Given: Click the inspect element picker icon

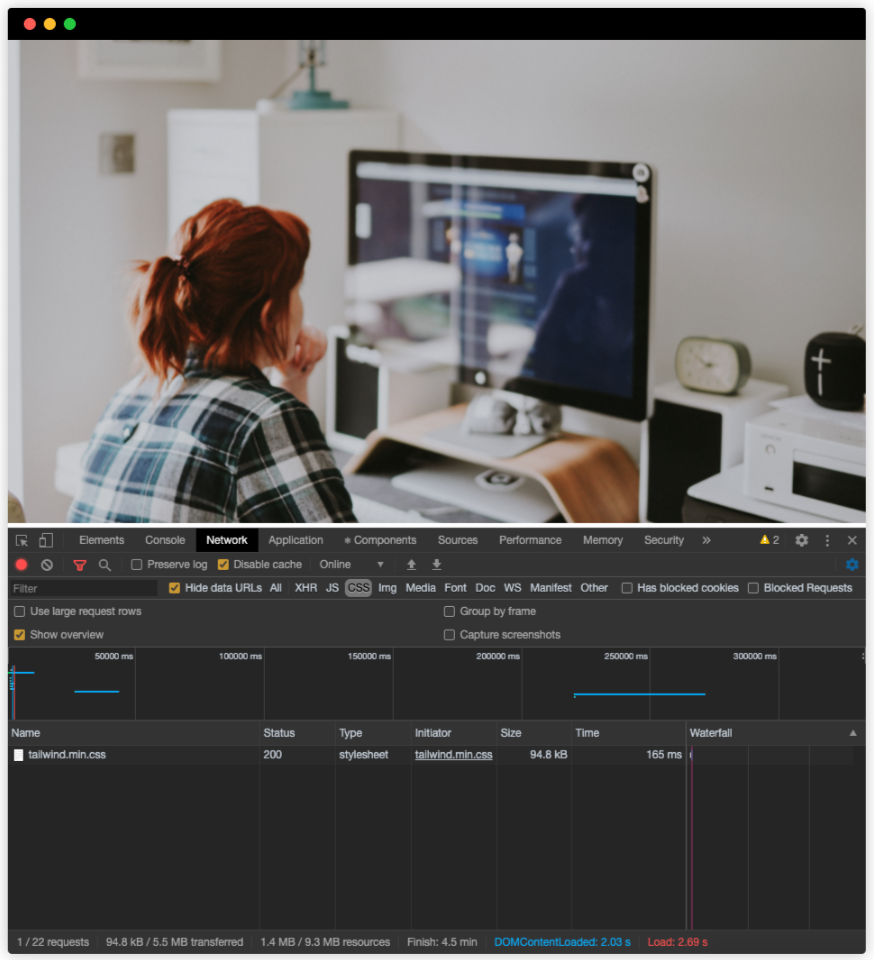Looking at the screenshot, I should tap(22, 540).
